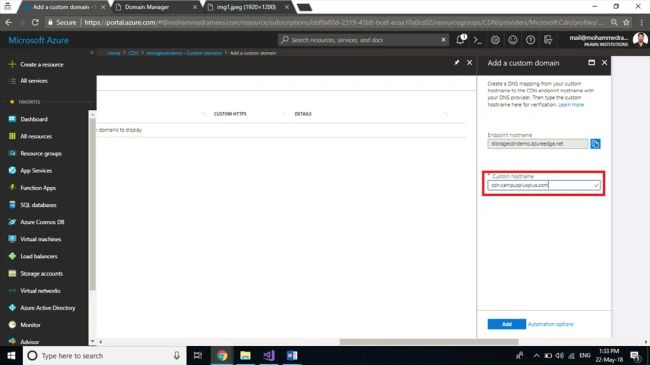The height and width of the screenshot is (365, 650).
Task: Open the help question mark menu
Action: click(530, 40)
